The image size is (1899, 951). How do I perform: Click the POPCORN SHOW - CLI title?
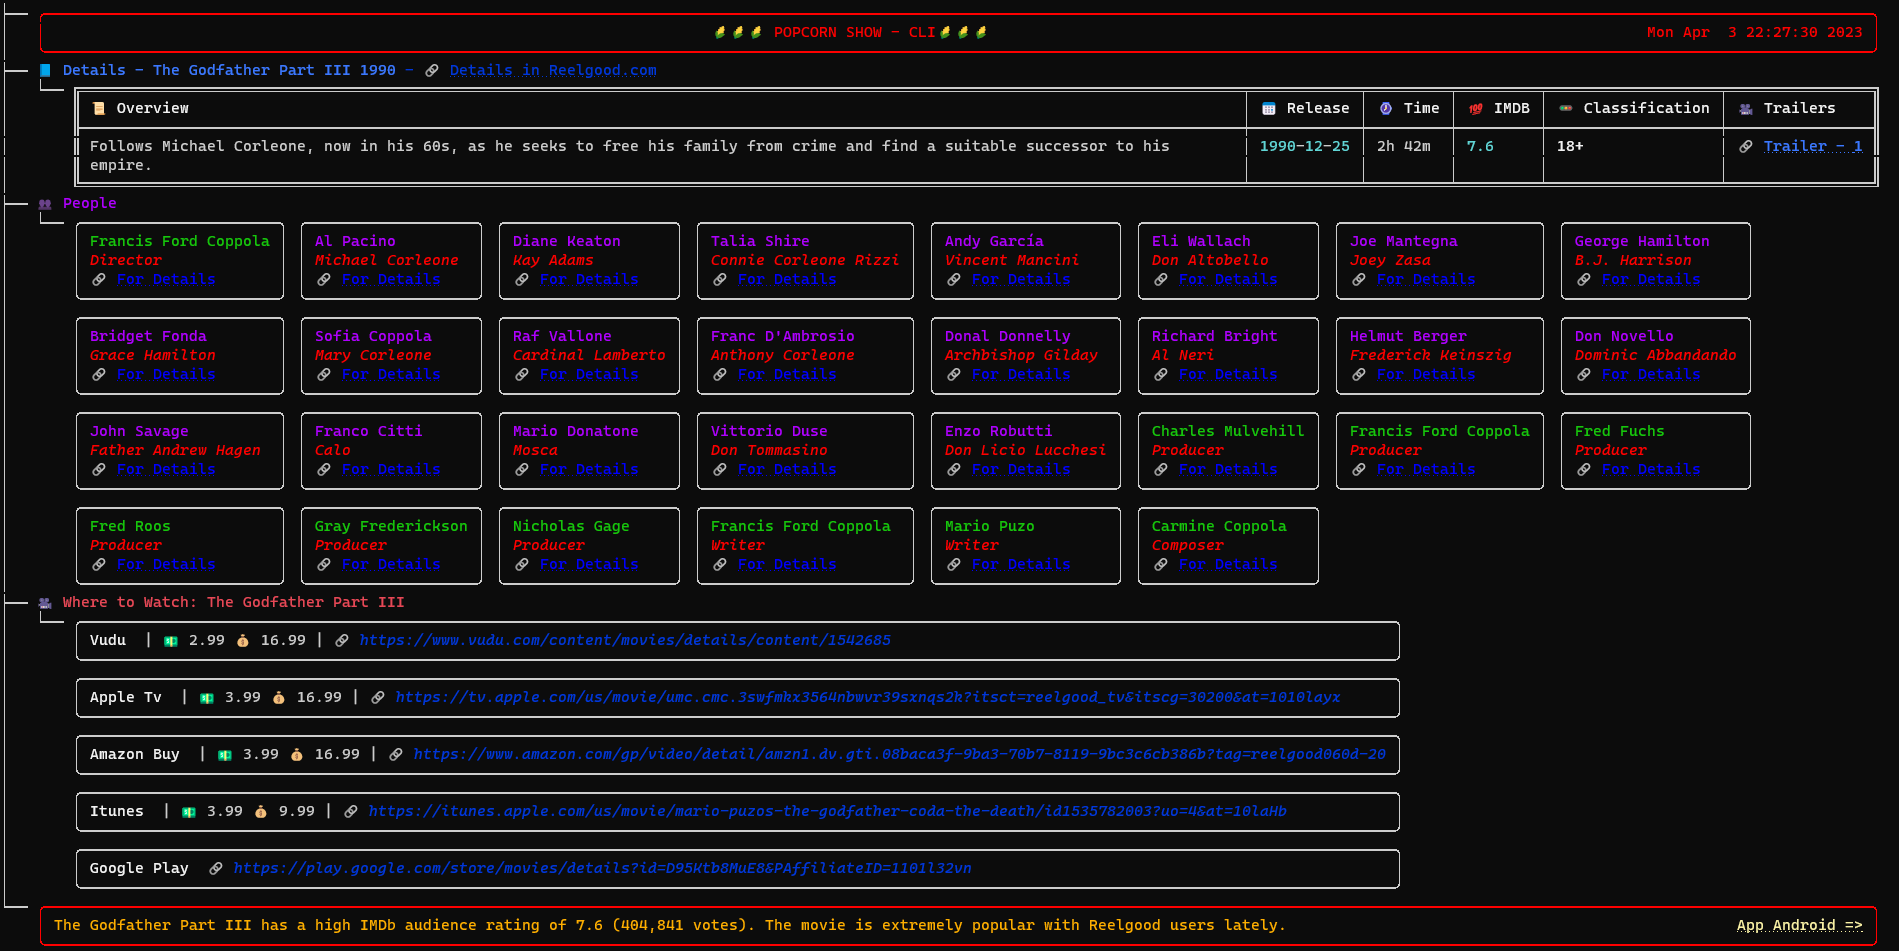855,33
